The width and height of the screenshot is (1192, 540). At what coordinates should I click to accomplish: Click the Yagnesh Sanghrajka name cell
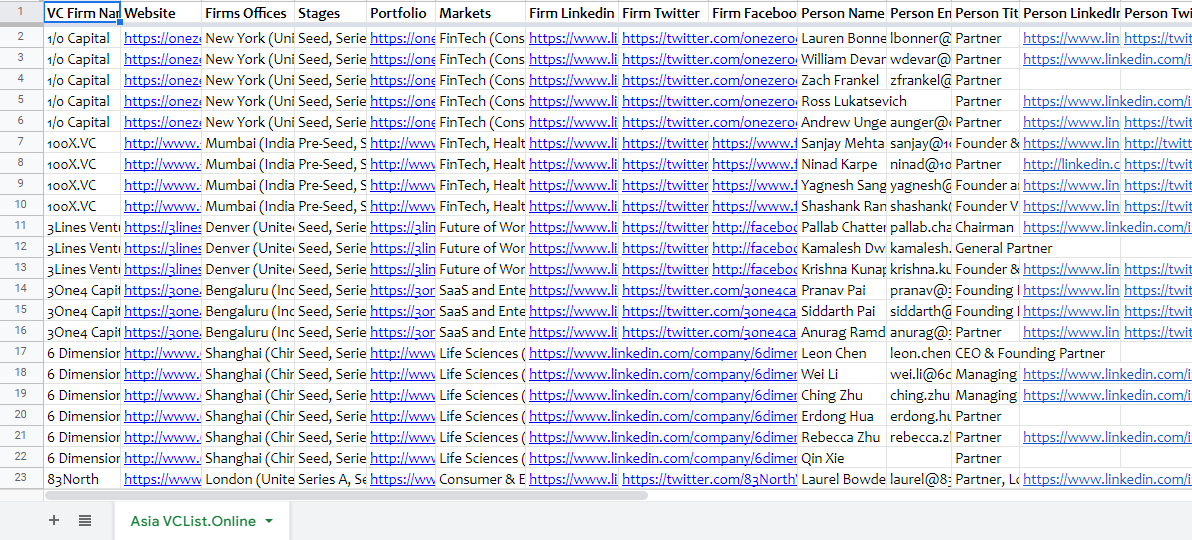[x=842, y=185]
